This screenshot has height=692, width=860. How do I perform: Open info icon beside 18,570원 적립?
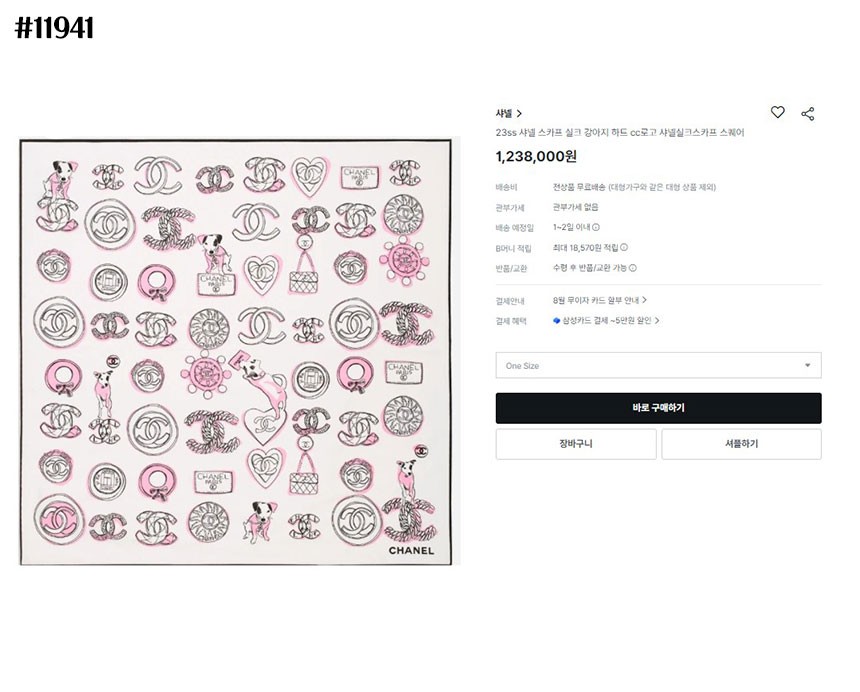click(624, 247)
